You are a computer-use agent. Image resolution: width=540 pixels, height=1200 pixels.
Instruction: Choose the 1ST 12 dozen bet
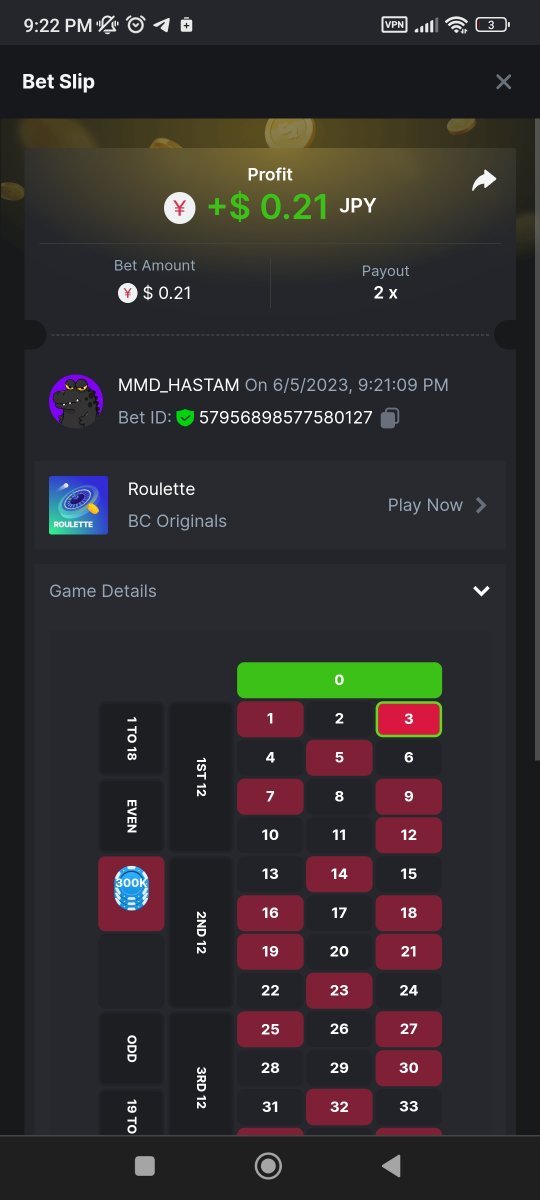click(201, 777)
